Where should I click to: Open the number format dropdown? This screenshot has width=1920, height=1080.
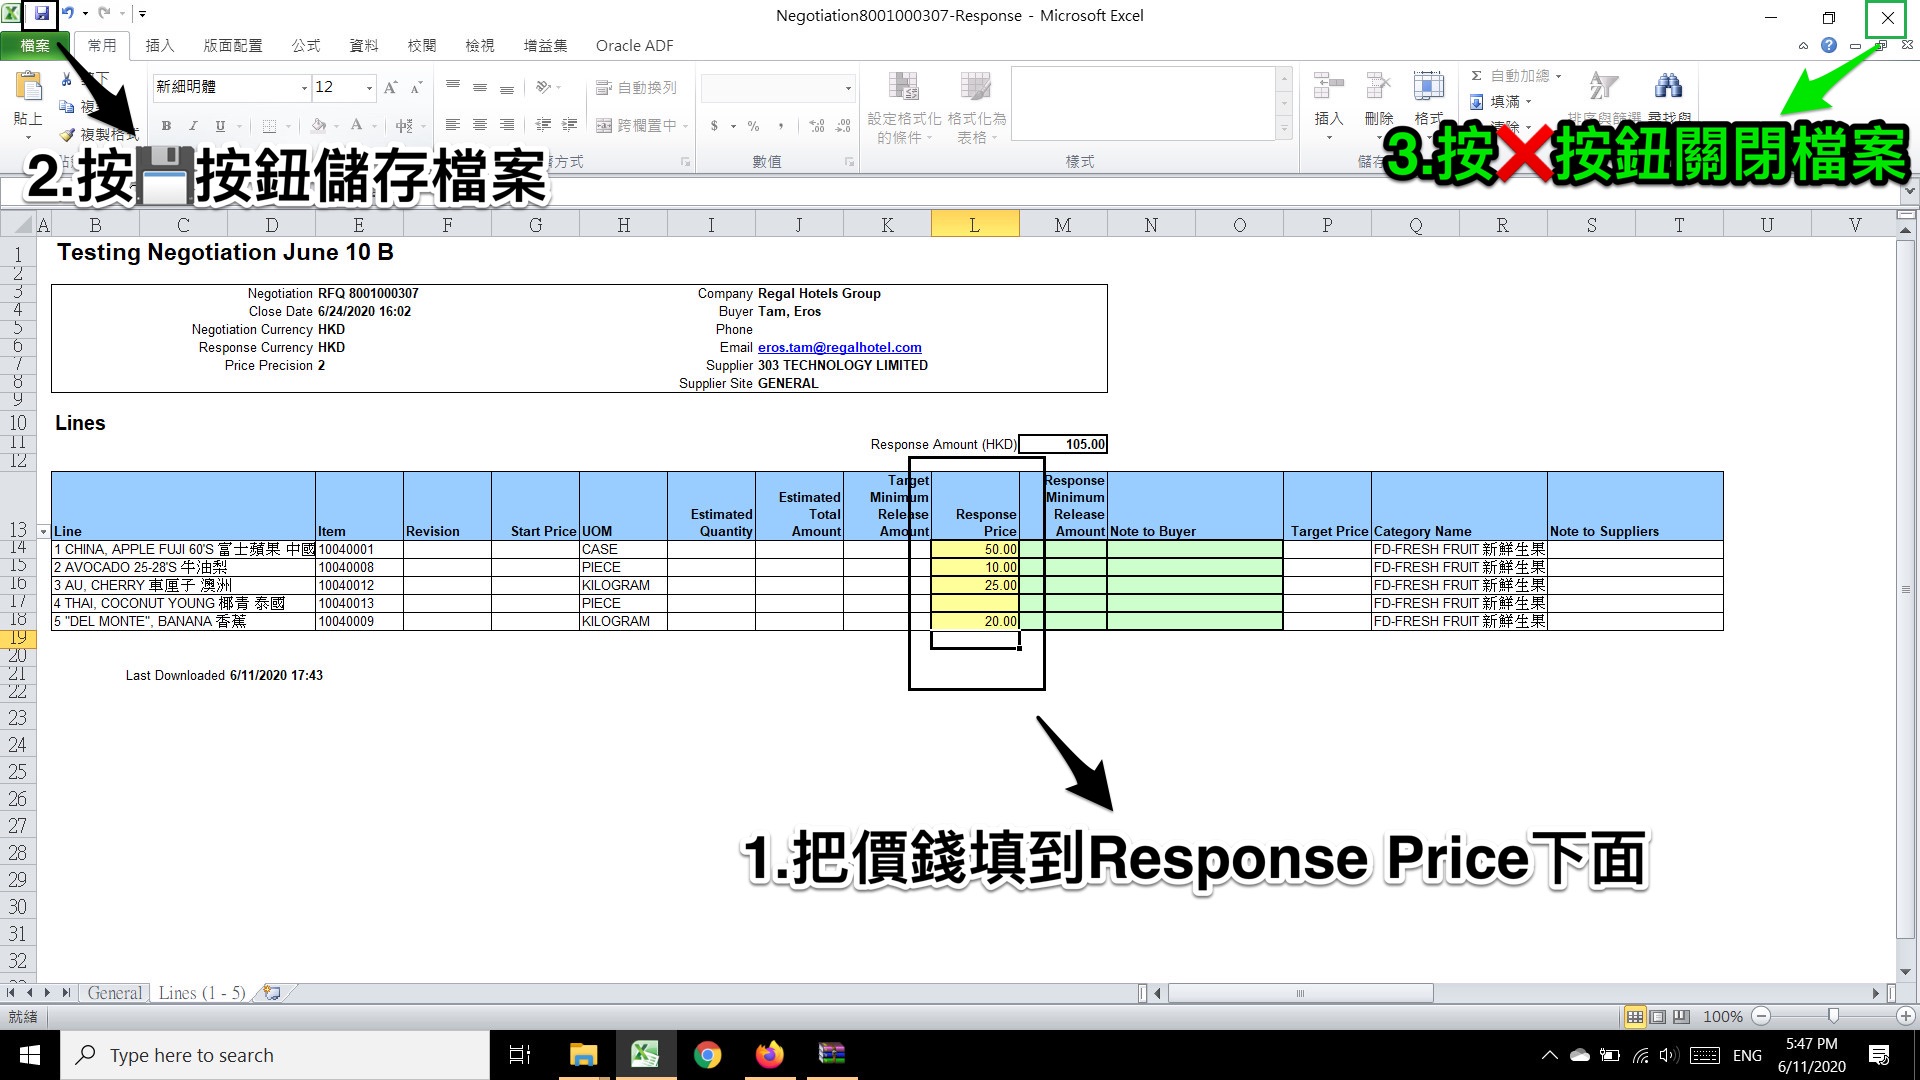pyautogui.click(x=848, y=88)
